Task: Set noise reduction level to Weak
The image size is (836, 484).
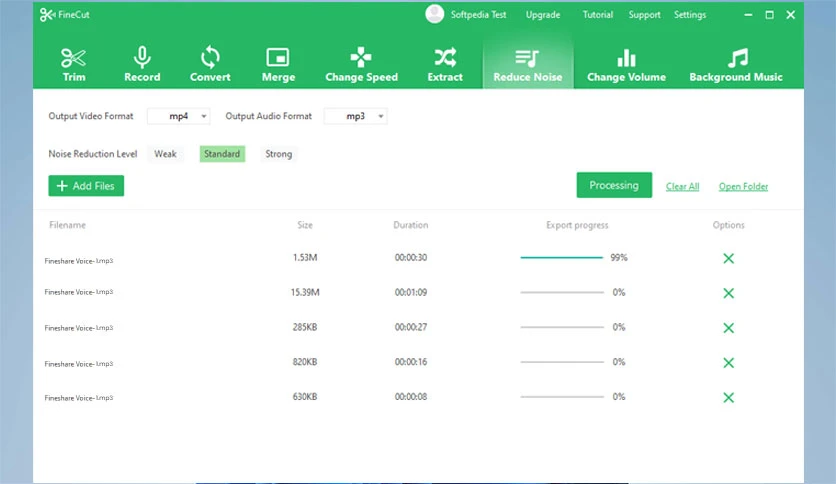Action: tap(165, 154)
